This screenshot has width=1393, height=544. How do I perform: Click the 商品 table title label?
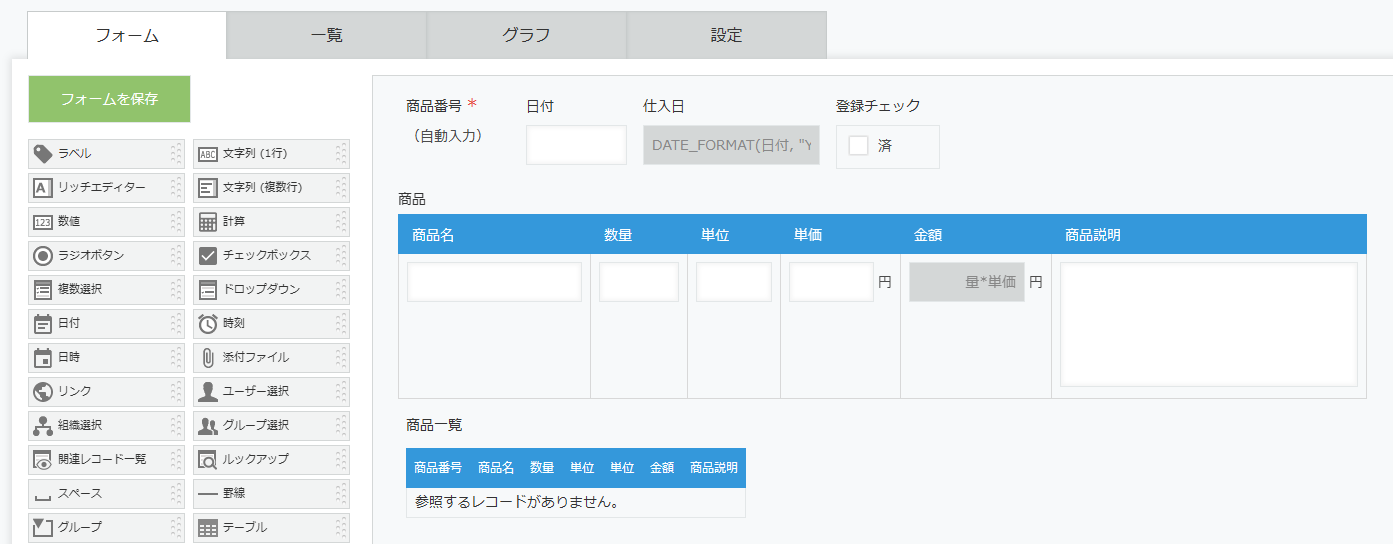tap(412, 200)
